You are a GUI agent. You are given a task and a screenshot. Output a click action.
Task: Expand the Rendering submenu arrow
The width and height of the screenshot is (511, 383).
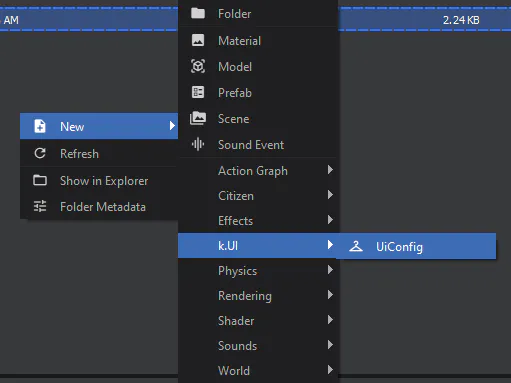click(330, 295)
